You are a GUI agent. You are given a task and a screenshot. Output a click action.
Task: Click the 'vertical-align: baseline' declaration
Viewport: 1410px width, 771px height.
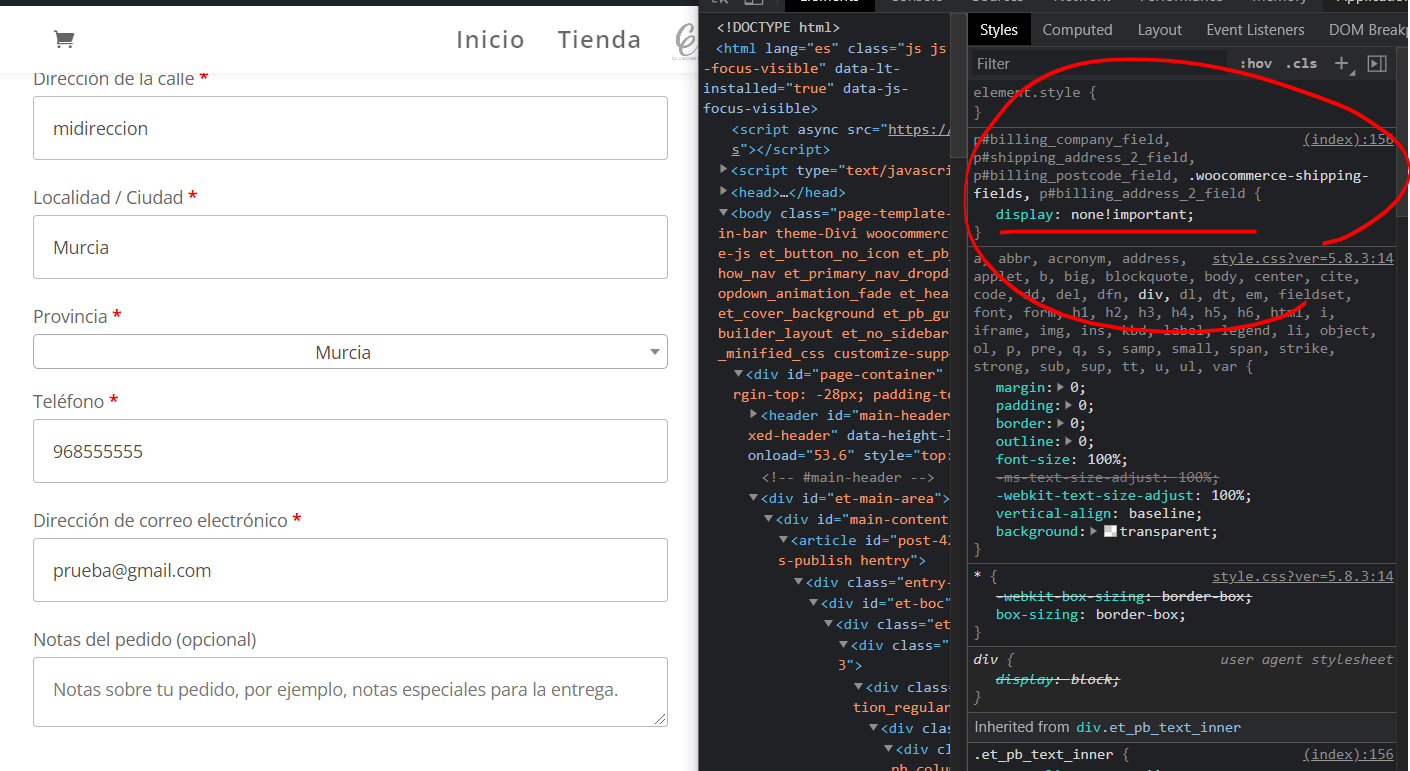pyautogui.click(x=1099, y=513)
